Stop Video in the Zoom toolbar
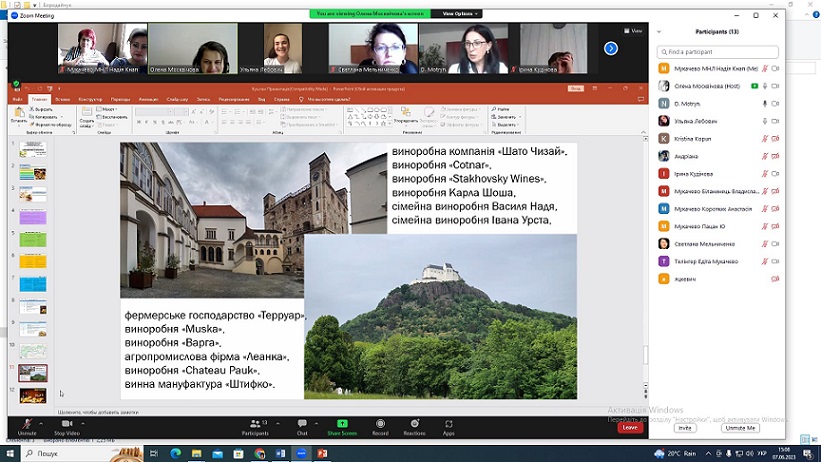Screen dimensions: 821x462 point(66,426)
